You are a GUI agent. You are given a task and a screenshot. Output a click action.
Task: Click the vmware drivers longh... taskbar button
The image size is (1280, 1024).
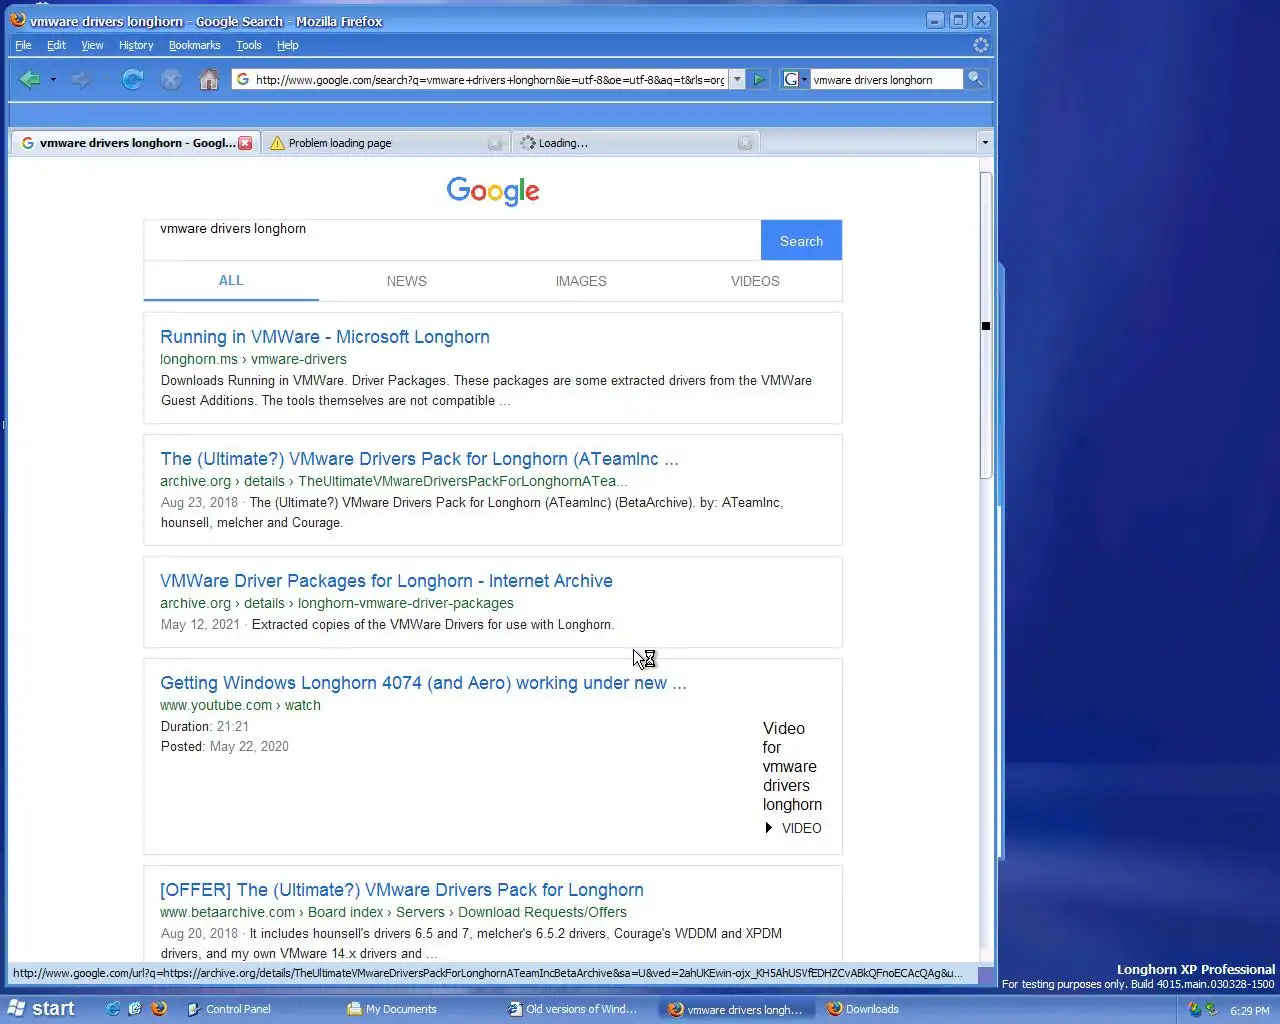pos(738,1009)
